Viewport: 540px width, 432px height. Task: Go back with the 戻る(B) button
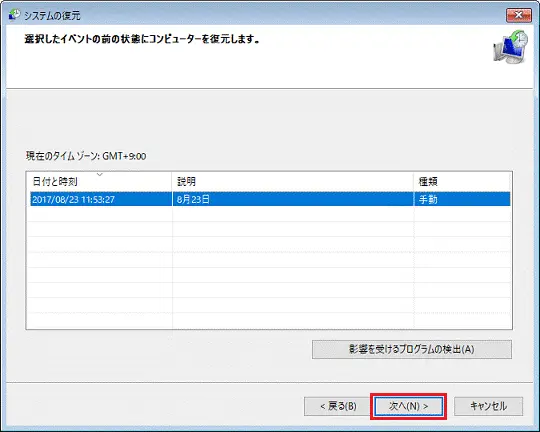tap(338, 407)
